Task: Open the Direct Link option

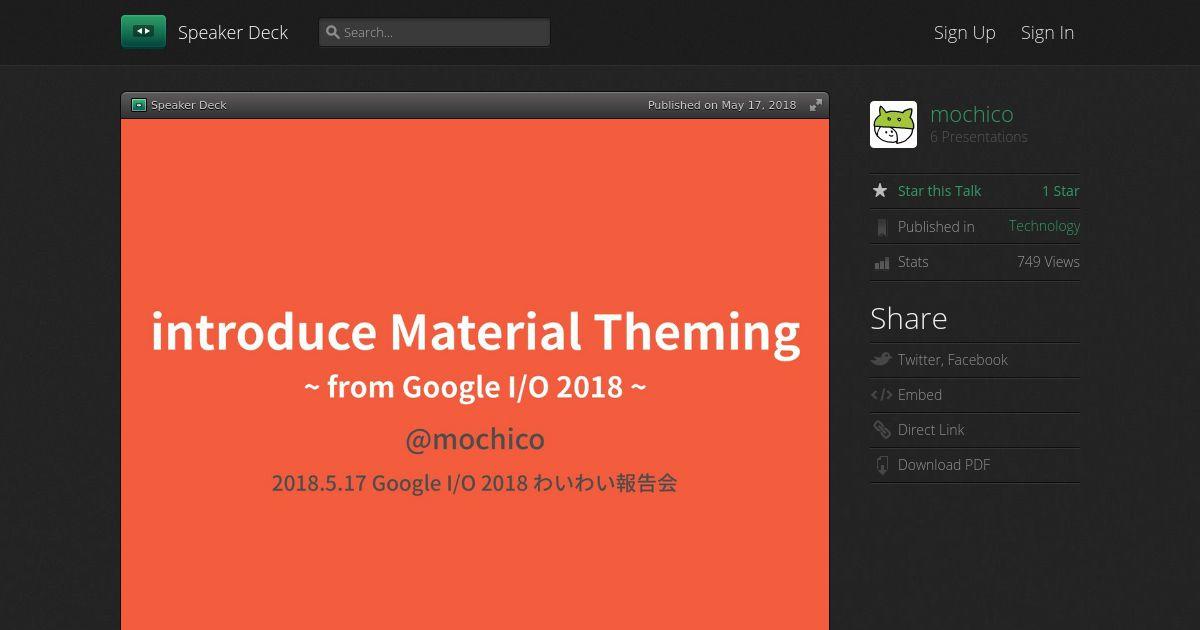Action: pyautogui.click(x=931, y=430)
